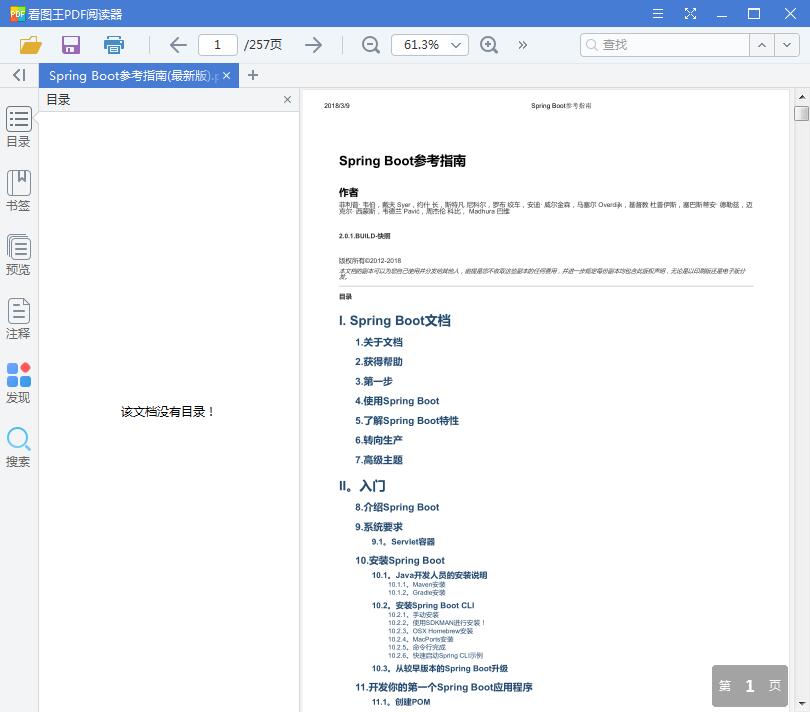Open the 10.2 安装Spring Boot CLI link
The image size is (810, 712).
423,606
